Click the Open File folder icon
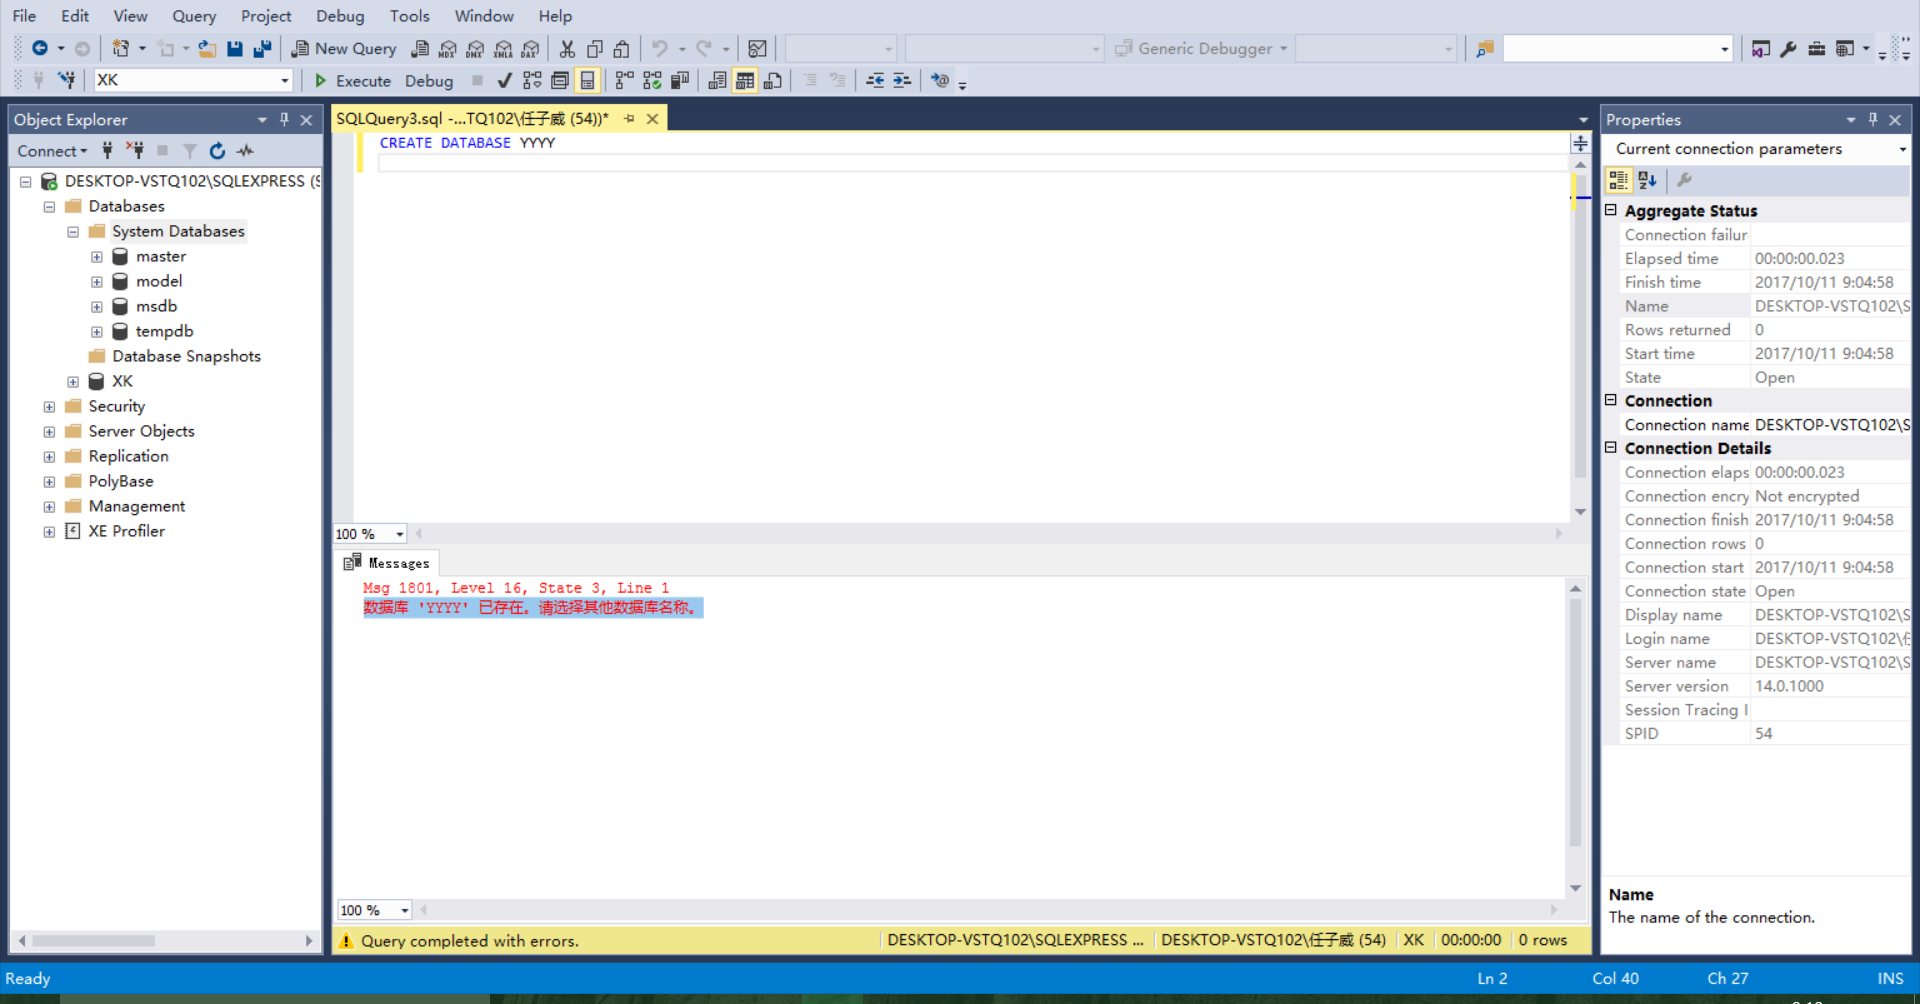Screen dimensions: 1920x1004 point(207,48)
